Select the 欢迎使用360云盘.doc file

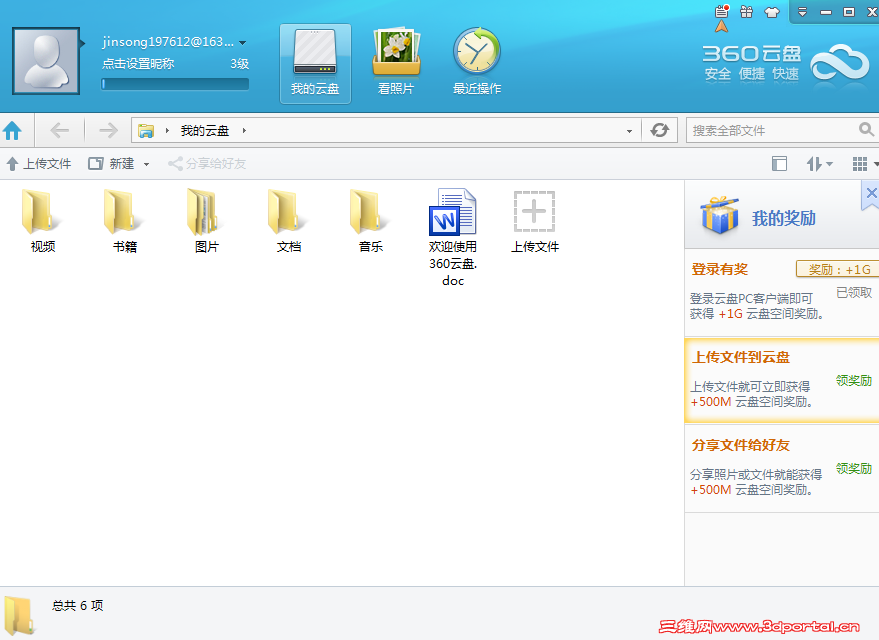(x=453, y=238)
